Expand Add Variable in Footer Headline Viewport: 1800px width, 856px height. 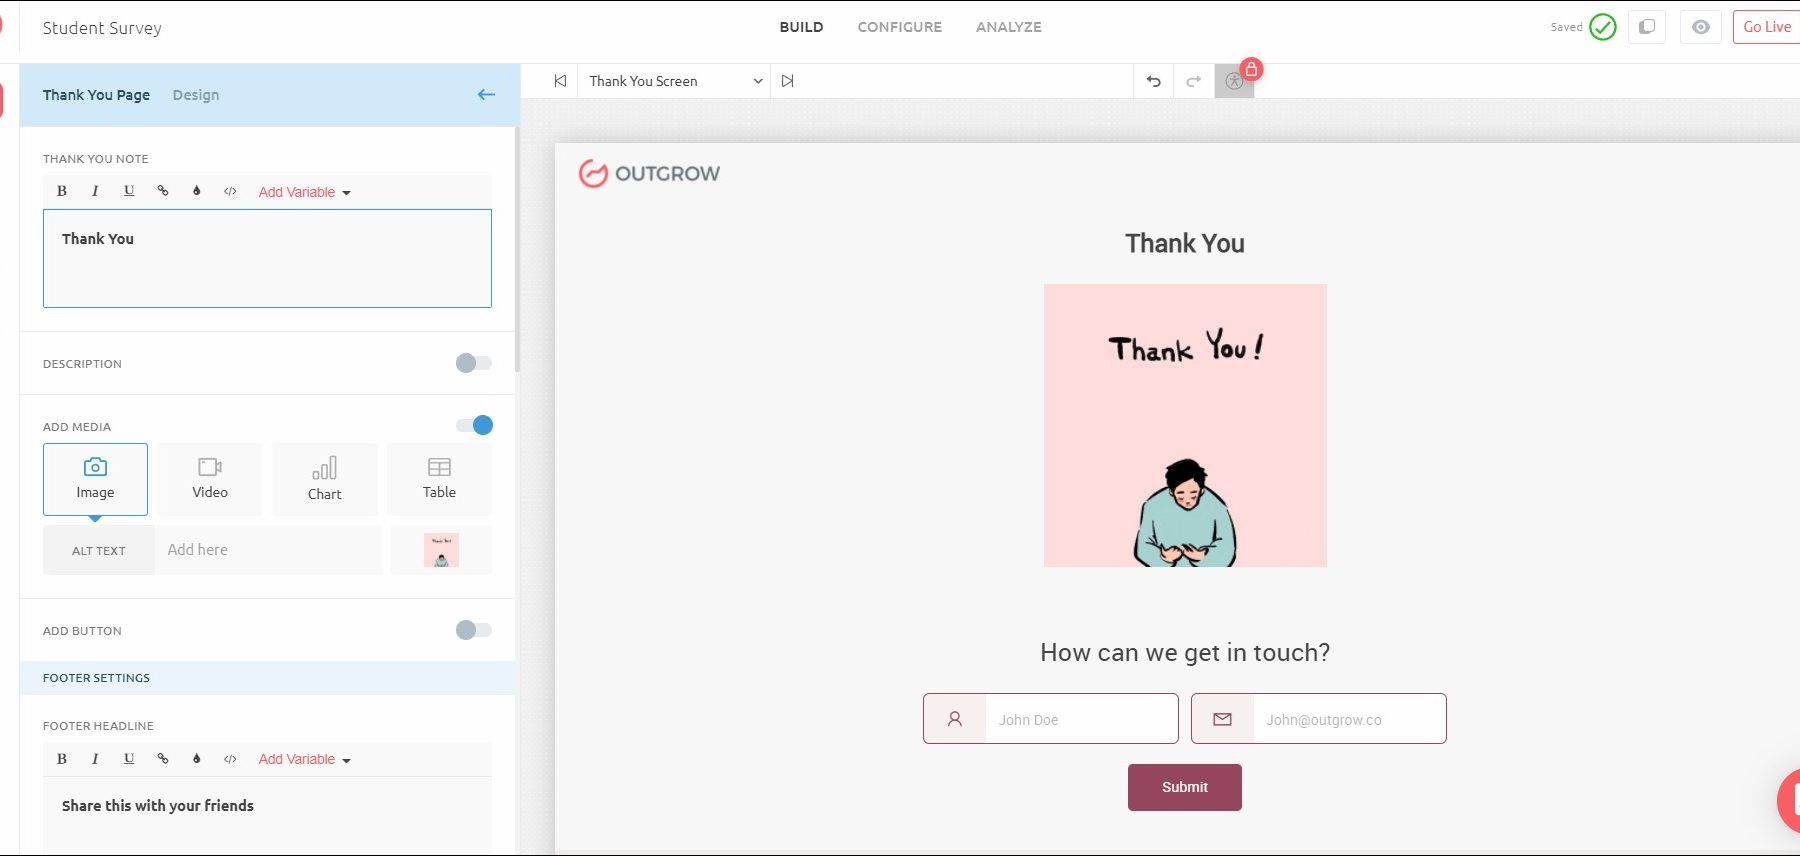click(304, 759)
